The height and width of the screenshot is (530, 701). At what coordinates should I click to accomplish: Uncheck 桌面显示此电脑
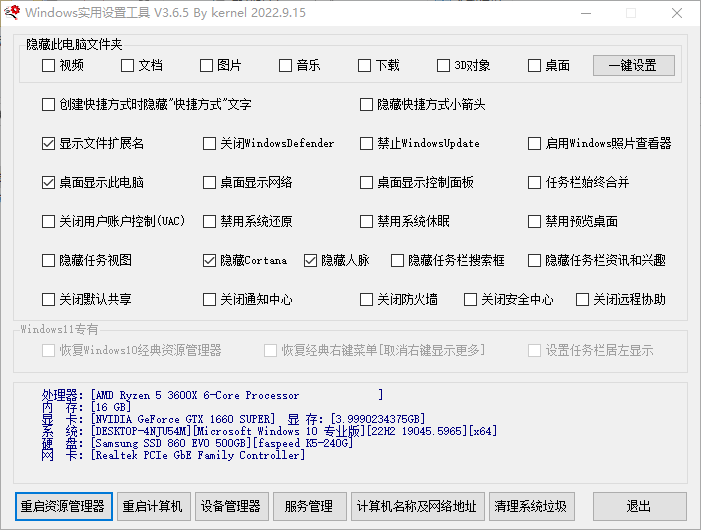pyautogui.click(x=48, y=182)
